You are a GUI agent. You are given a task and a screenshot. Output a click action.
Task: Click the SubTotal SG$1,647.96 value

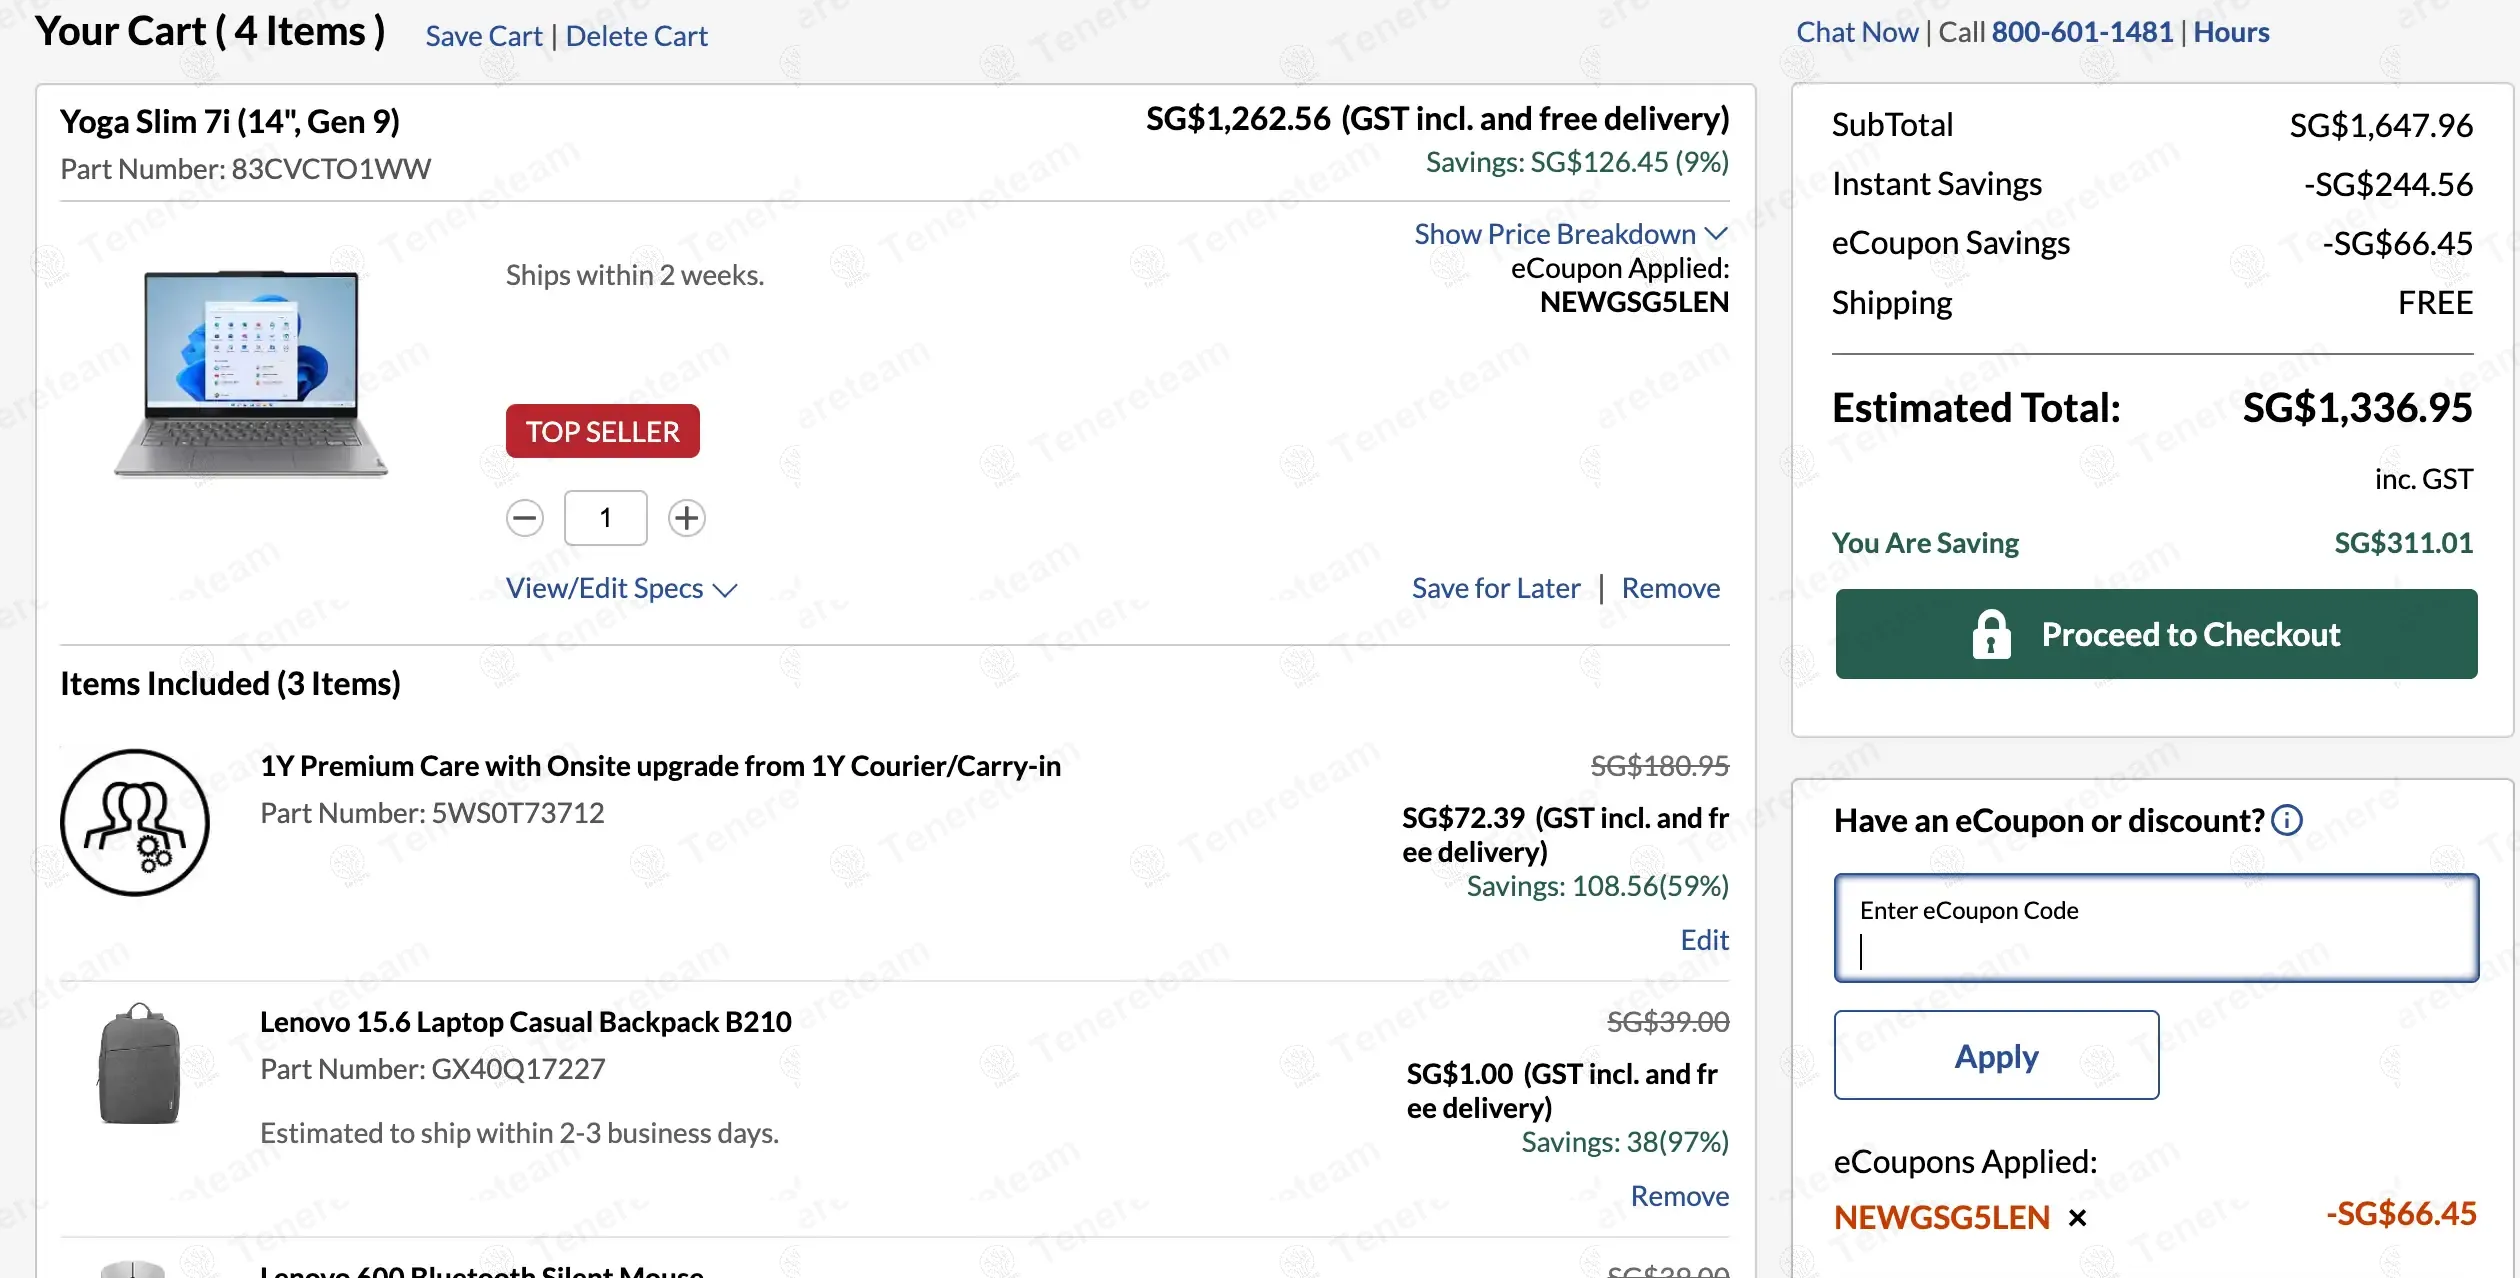click(2381, 126)
